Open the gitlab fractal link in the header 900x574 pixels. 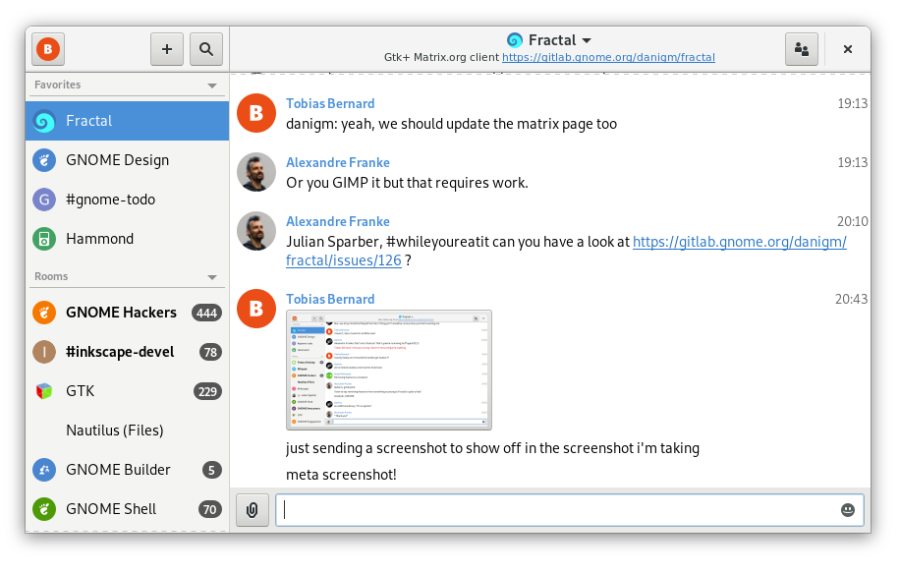pyautogui.click(x=608, y=57)
